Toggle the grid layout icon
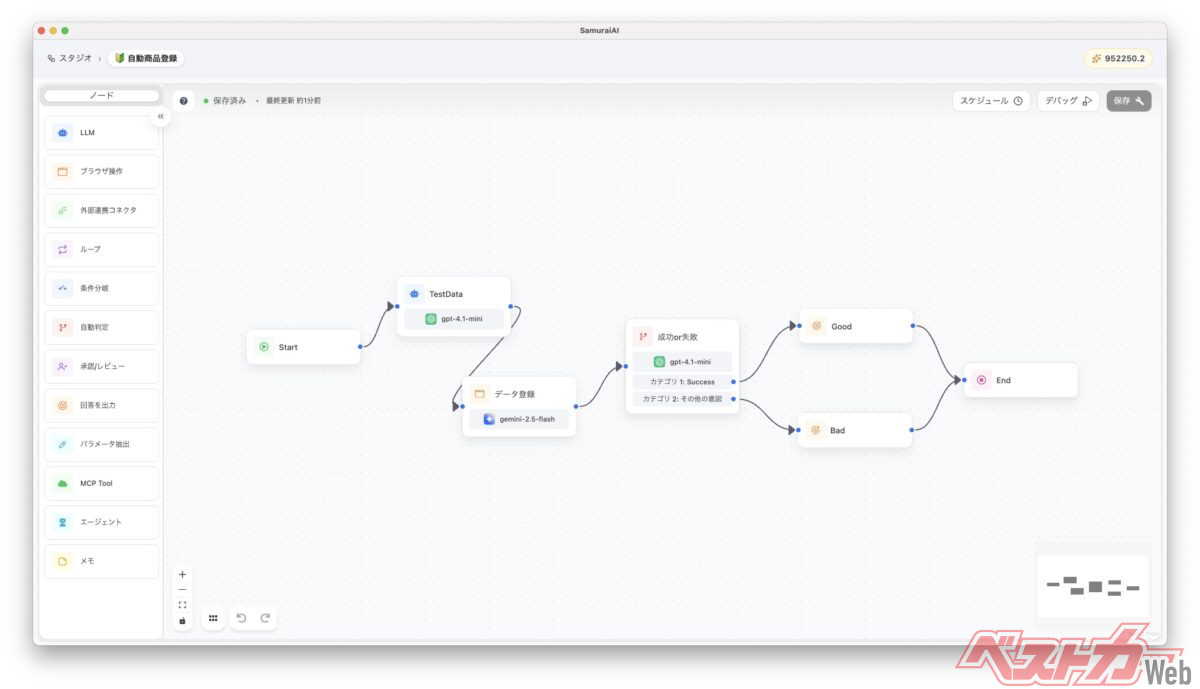Image resolution: width=1200 pixels, height=689 pixels. coord(213,619)
